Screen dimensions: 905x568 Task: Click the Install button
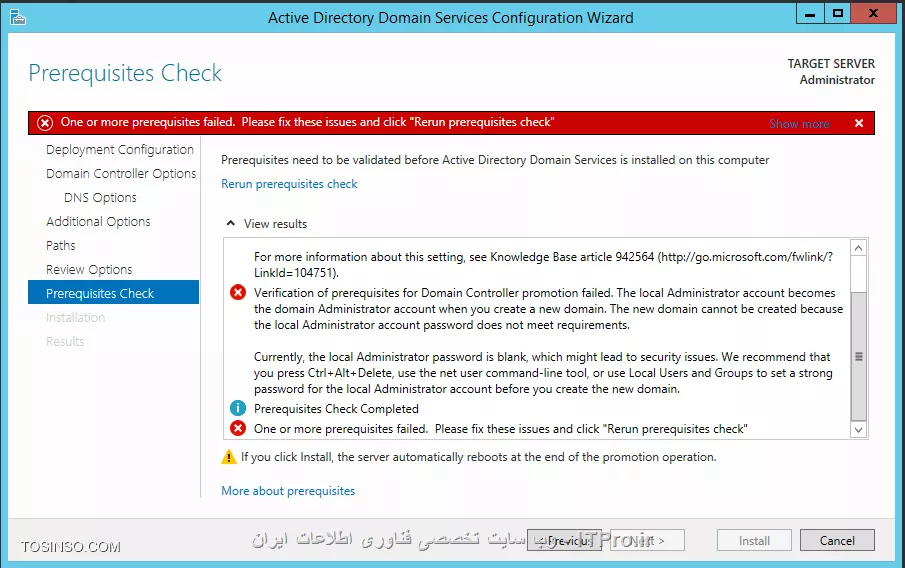(x=754, y=540)
